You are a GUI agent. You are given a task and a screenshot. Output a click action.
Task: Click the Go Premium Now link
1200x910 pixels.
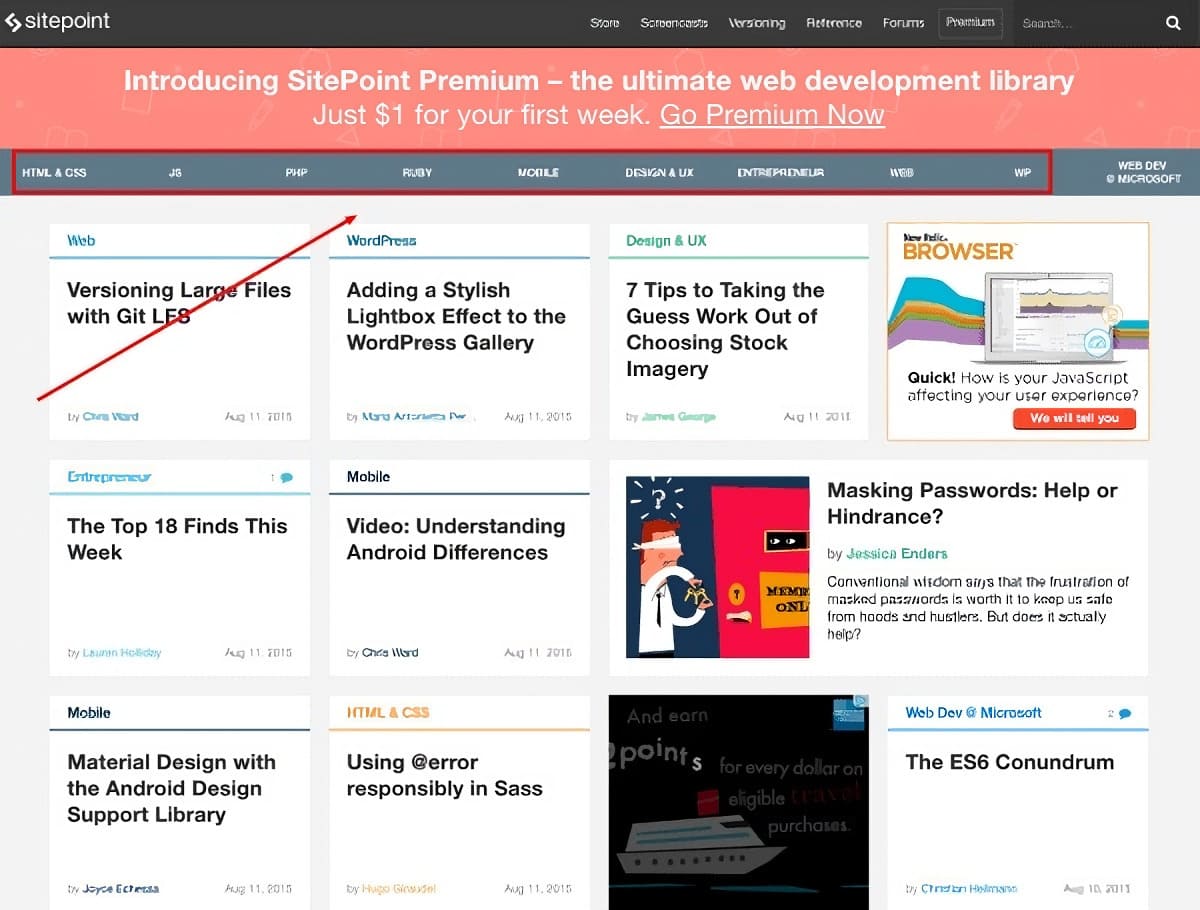click(772, 115)
